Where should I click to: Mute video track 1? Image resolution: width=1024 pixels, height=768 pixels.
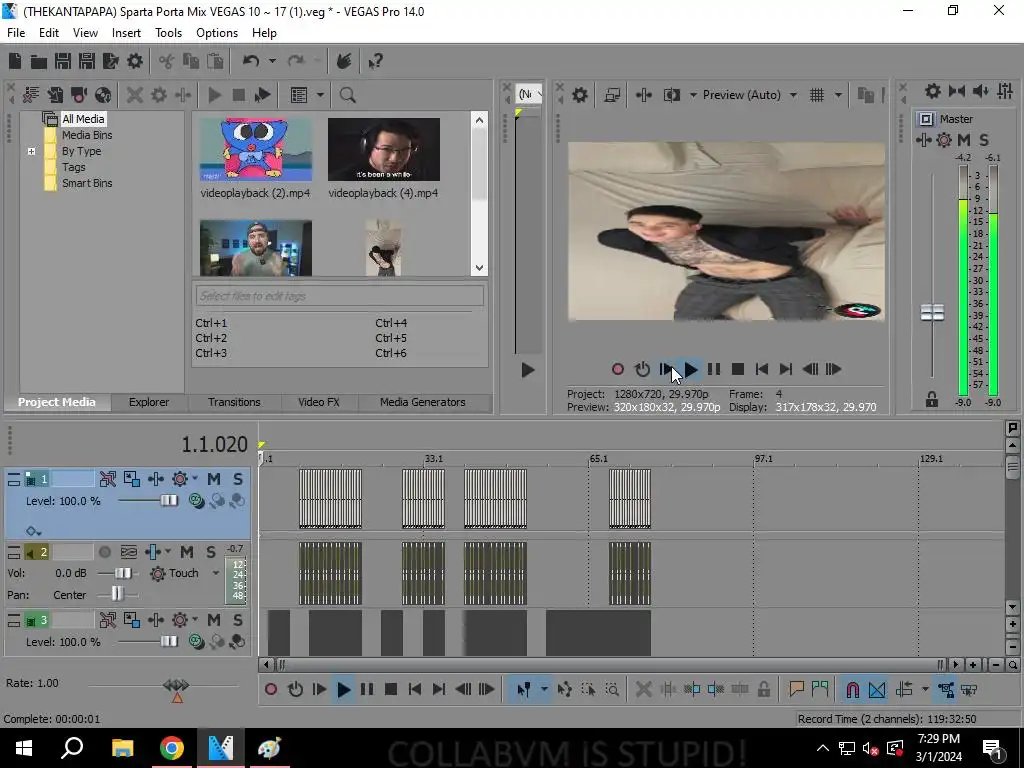[214, 479]
